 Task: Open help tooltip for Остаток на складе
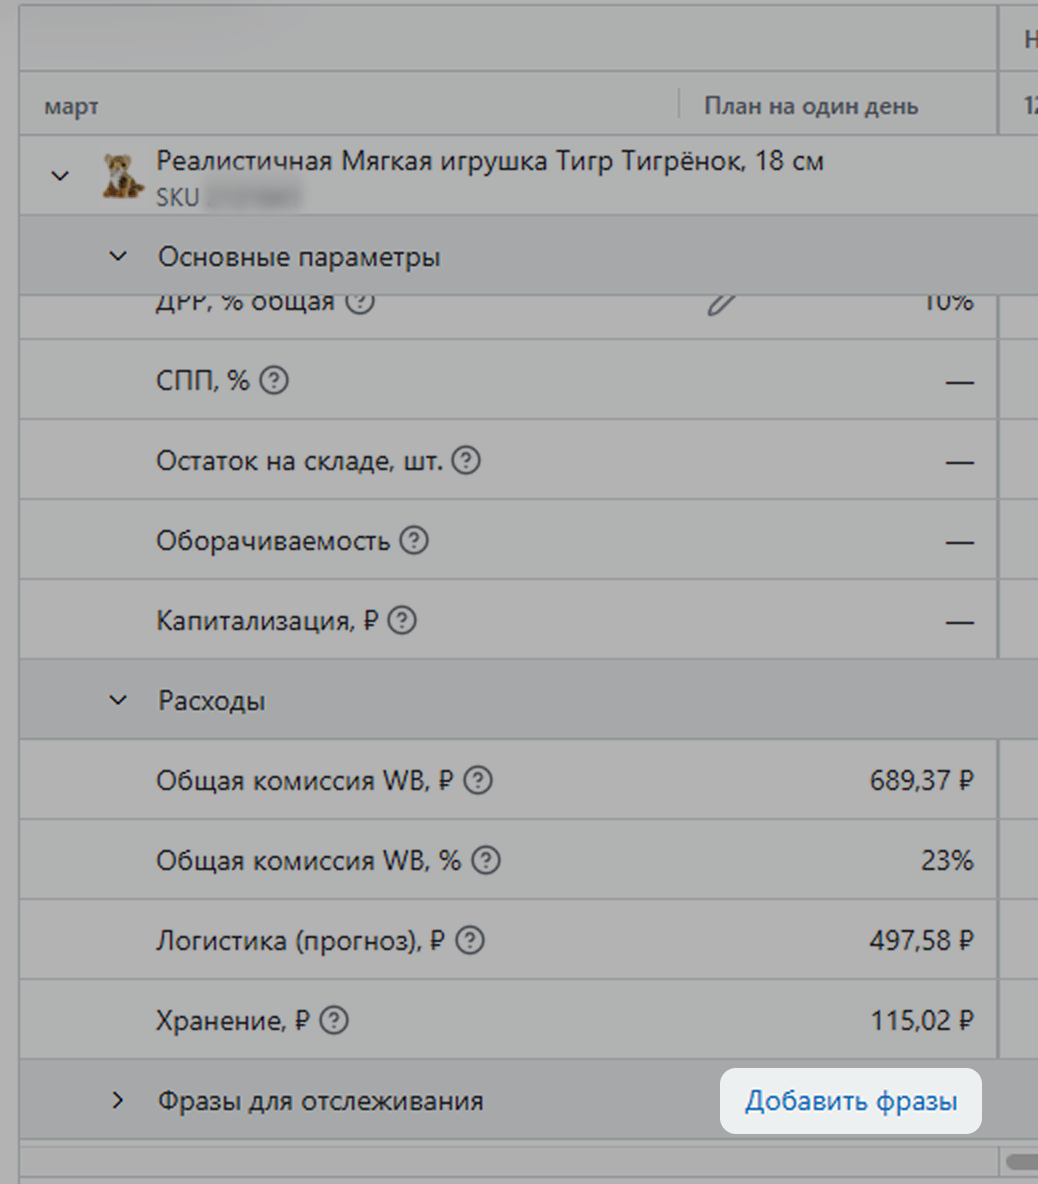coord(466,461)
